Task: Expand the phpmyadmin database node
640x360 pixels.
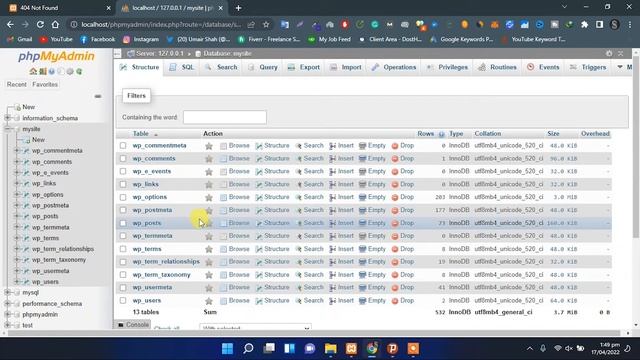Action: pyautogui.click(x=7, y=314)
